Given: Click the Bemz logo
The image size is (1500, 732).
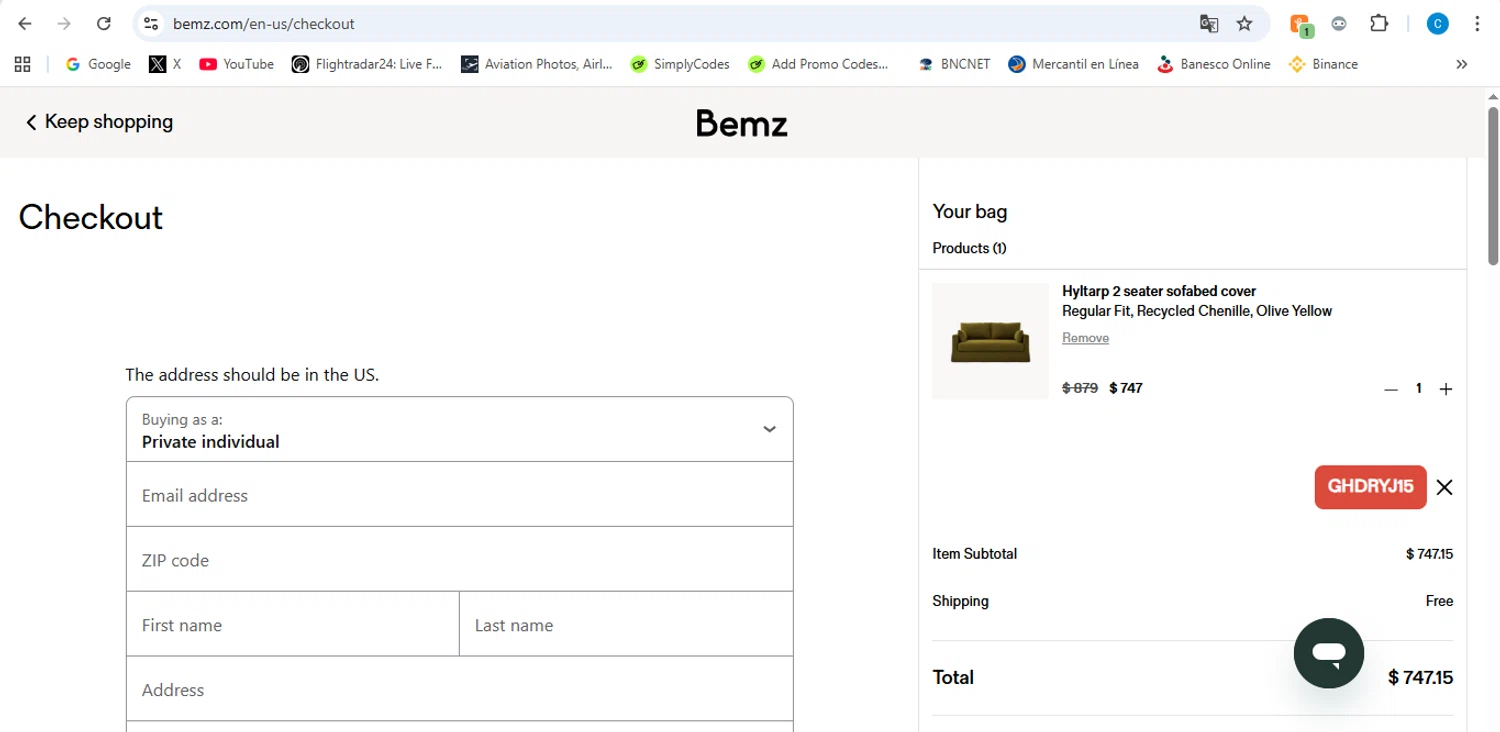Looking at the screenshot, I should 742,123.
